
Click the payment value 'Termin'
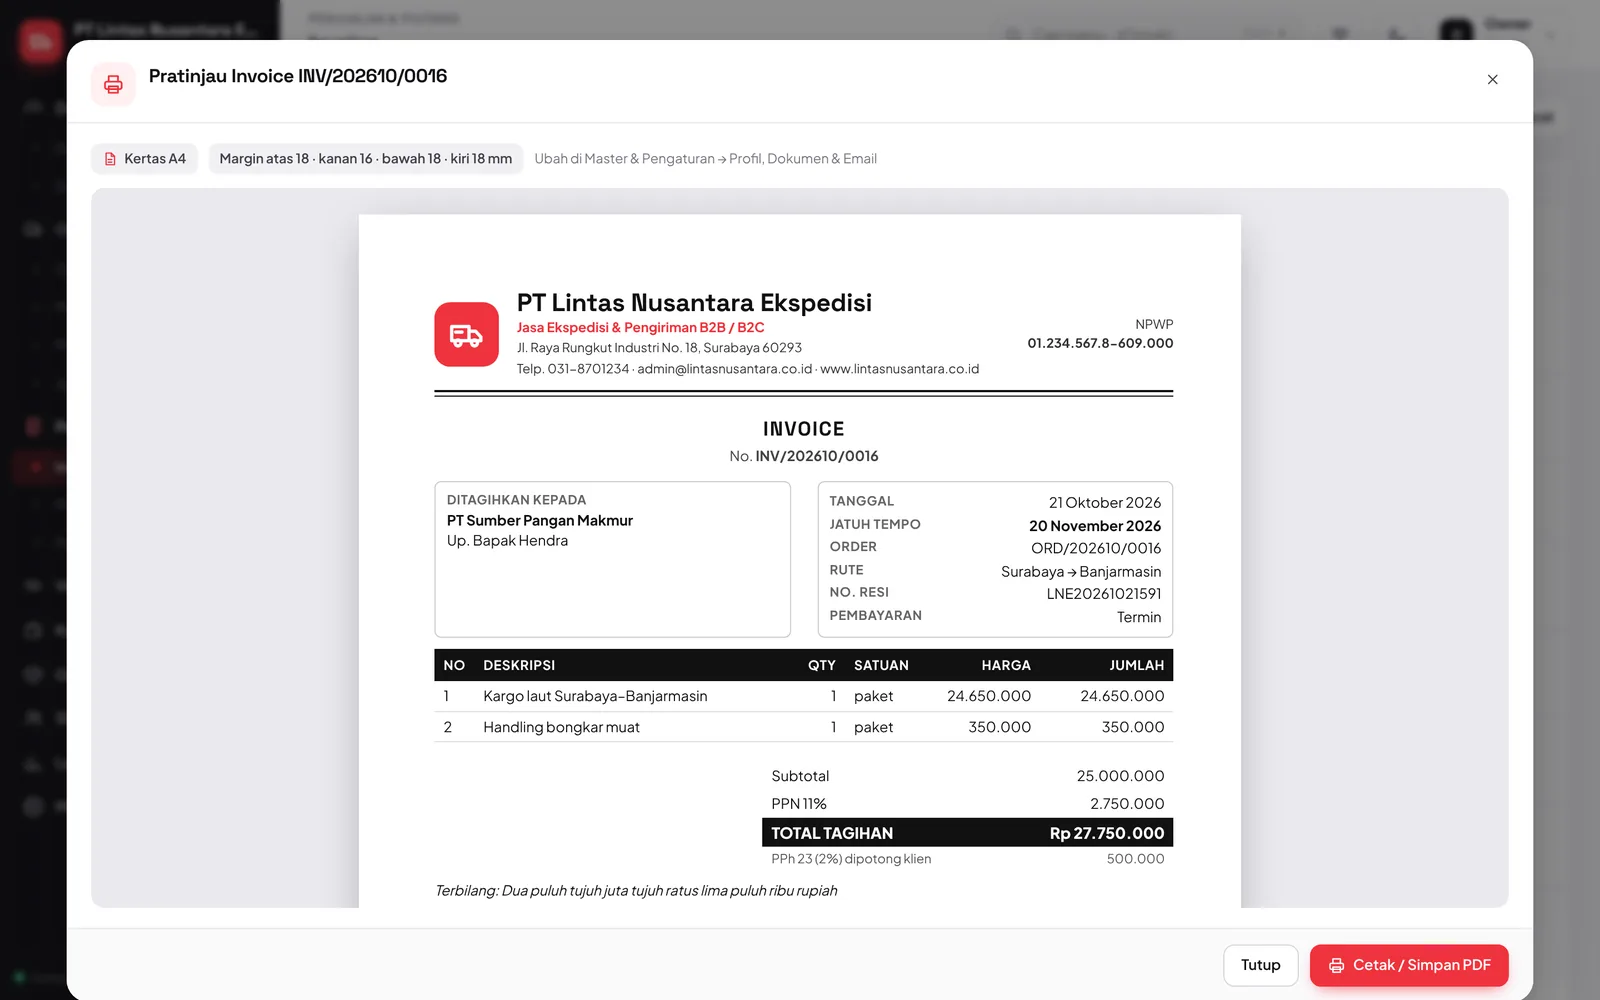click(1139, 617)
